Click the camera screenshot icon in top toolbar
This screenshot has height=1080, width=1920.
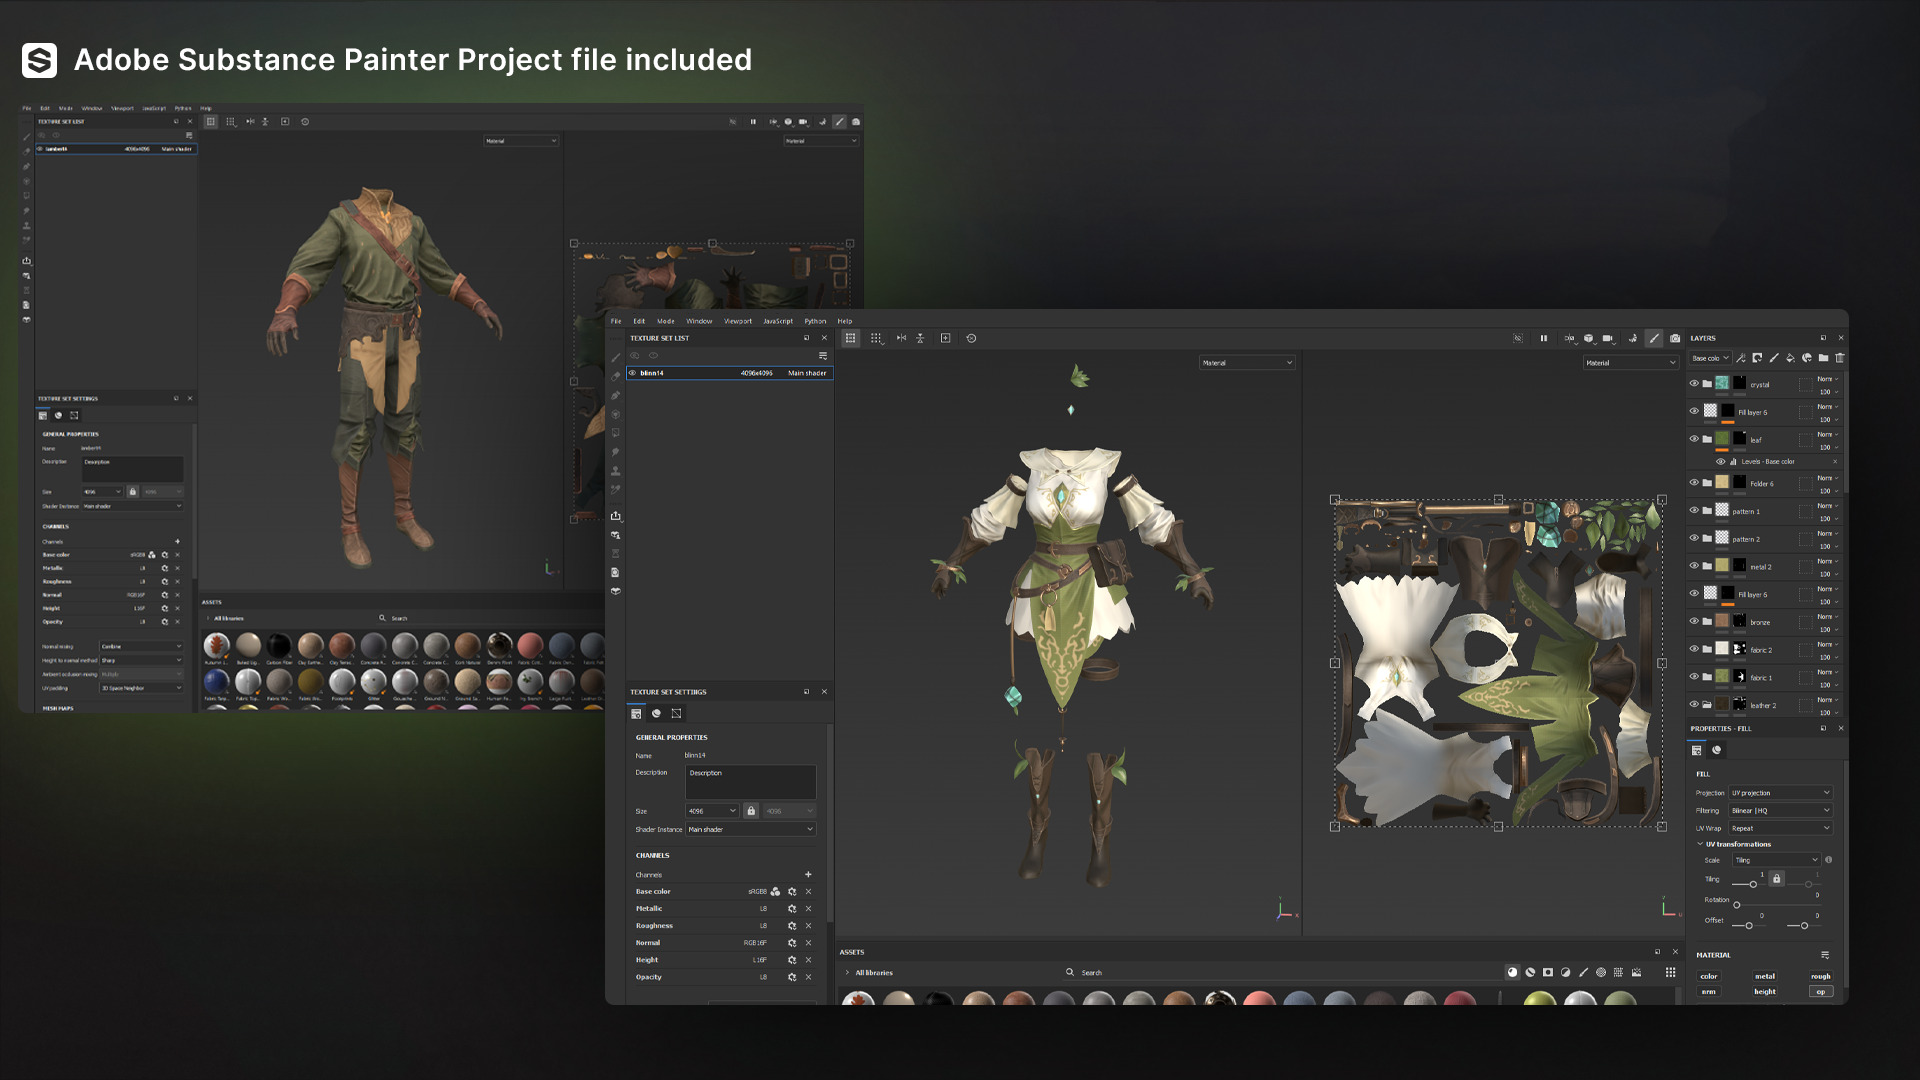(x=1675, y=338)
